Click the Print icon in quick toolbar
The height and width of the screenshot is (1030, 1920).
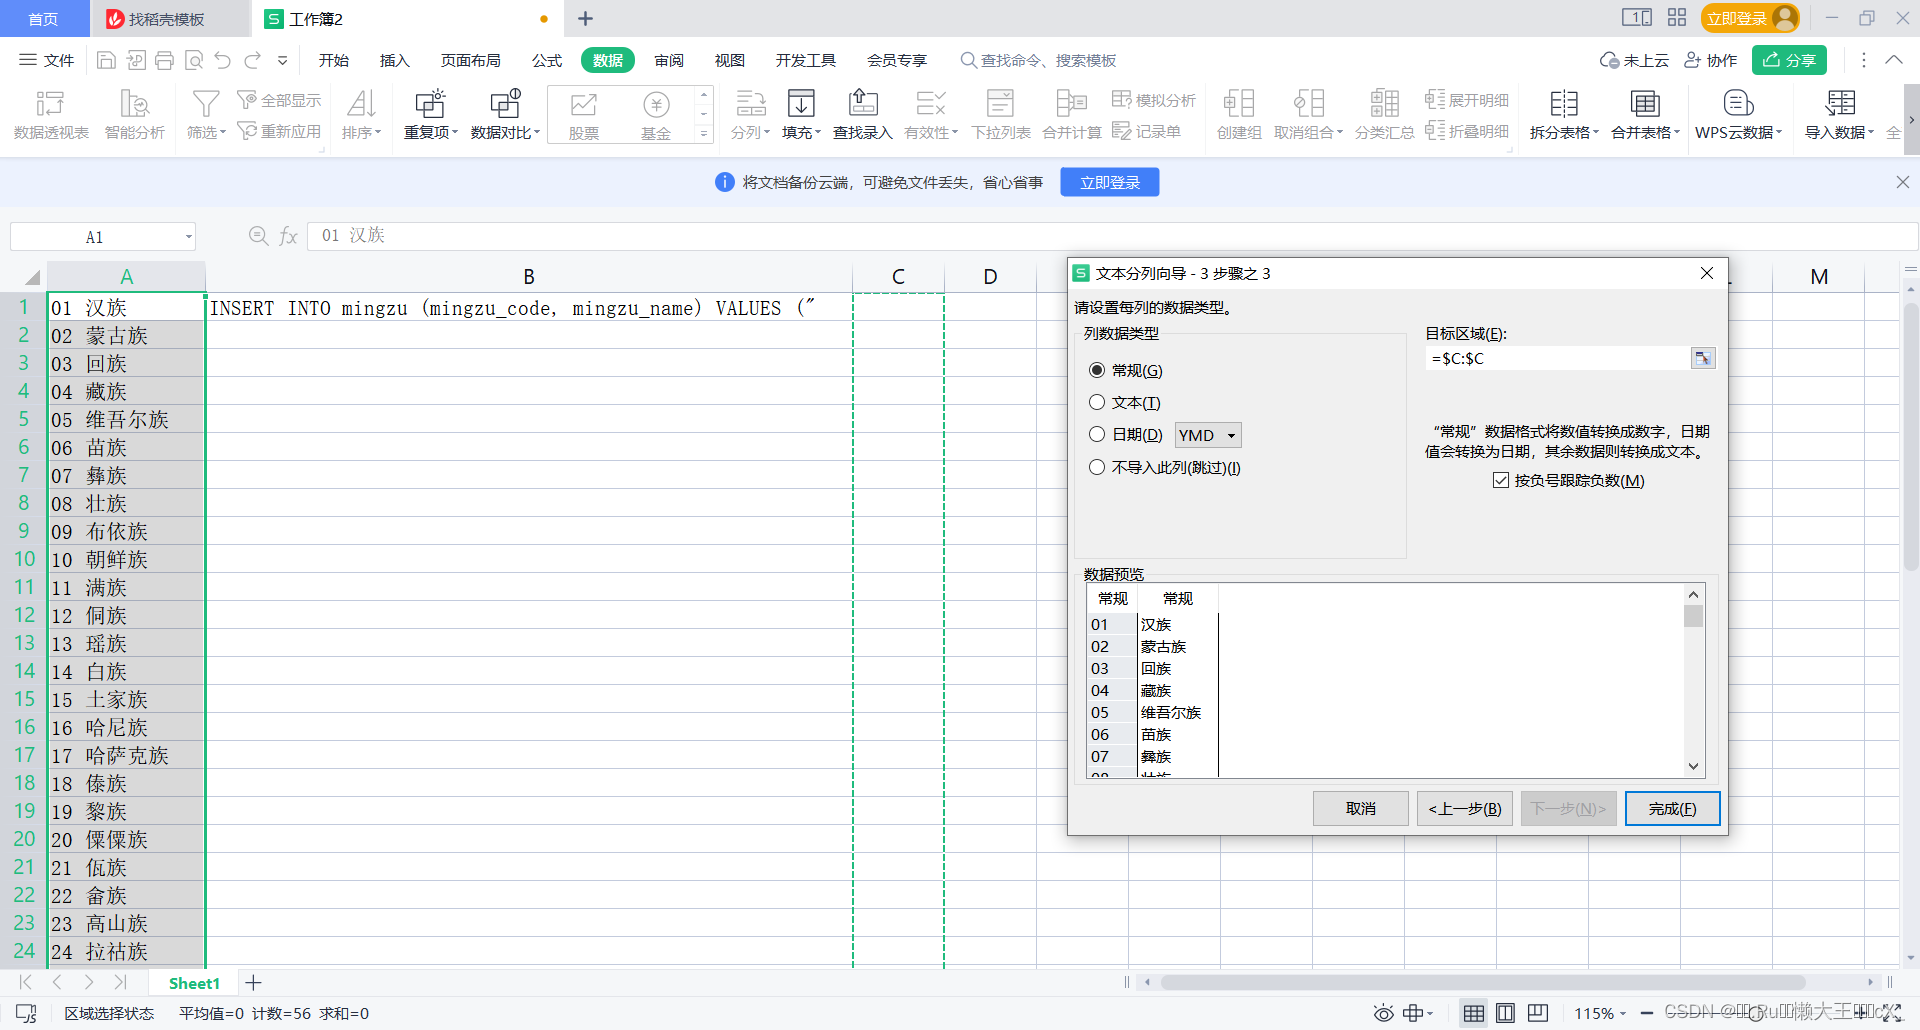point(165,60)
